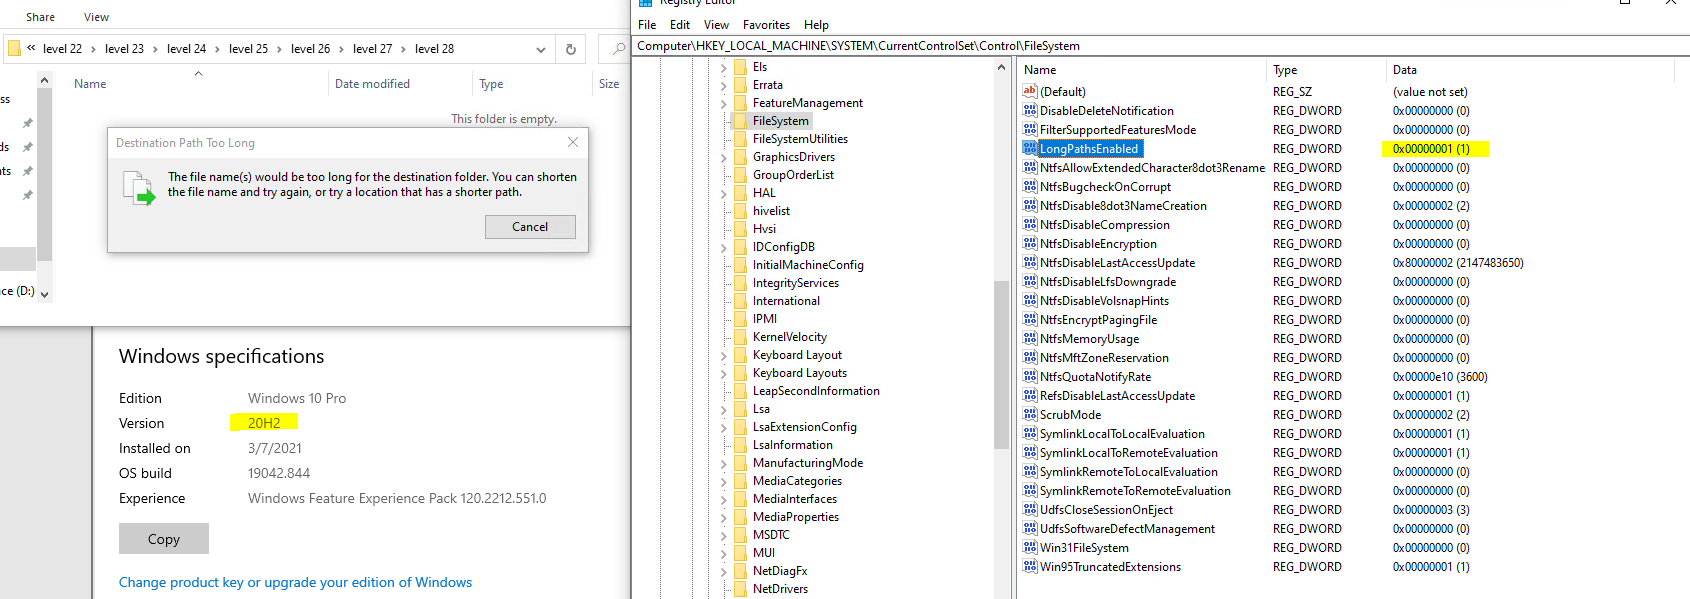Select the LongPathsEnabled value icon
The width and height of the screenshot is (1690, 599).
tap(1029, 148)
